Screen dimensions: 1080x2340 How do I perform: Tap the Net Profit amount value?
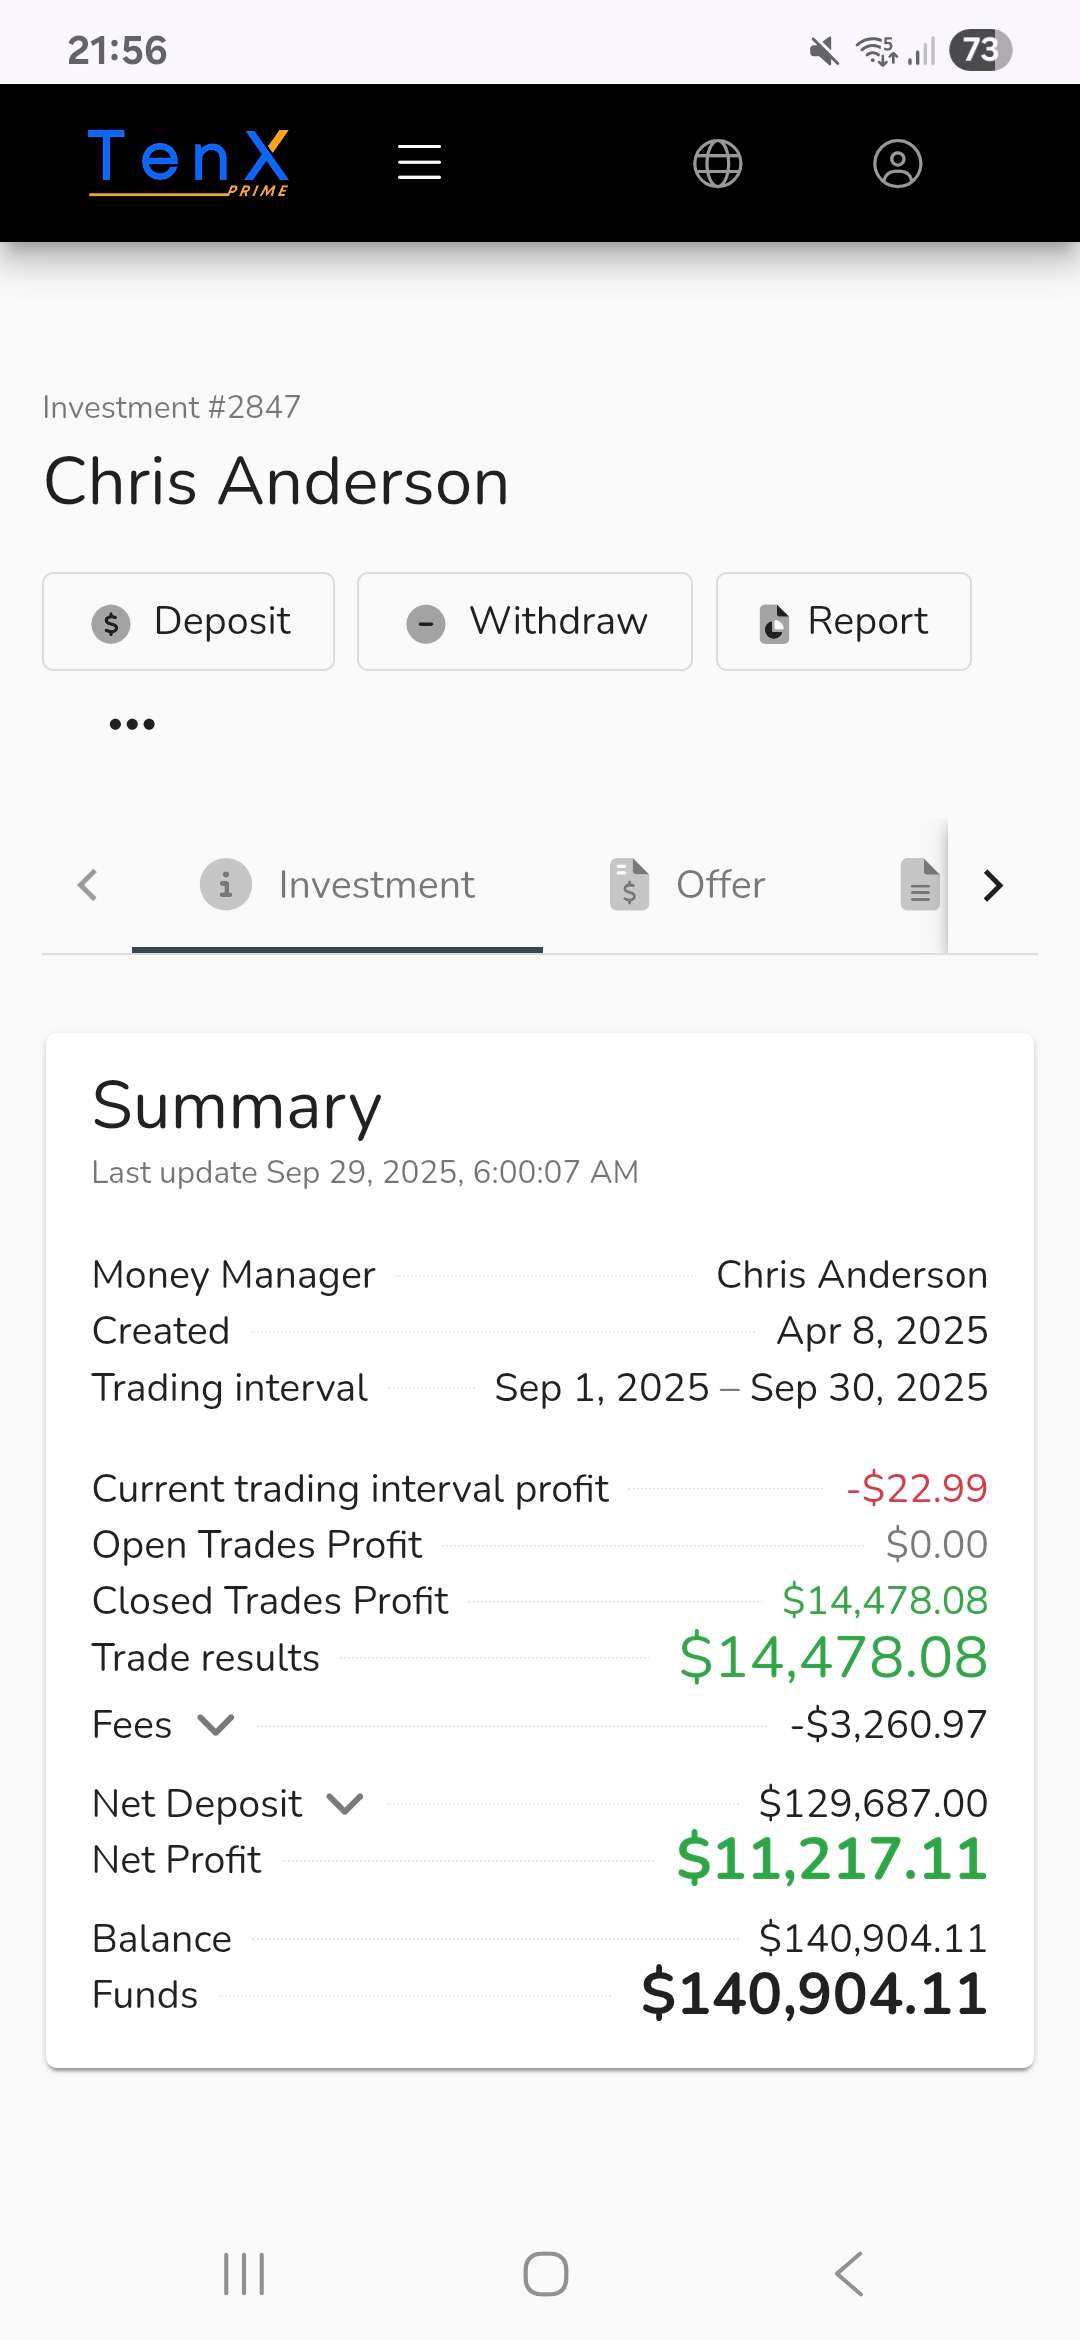(x=832, y=1859)
